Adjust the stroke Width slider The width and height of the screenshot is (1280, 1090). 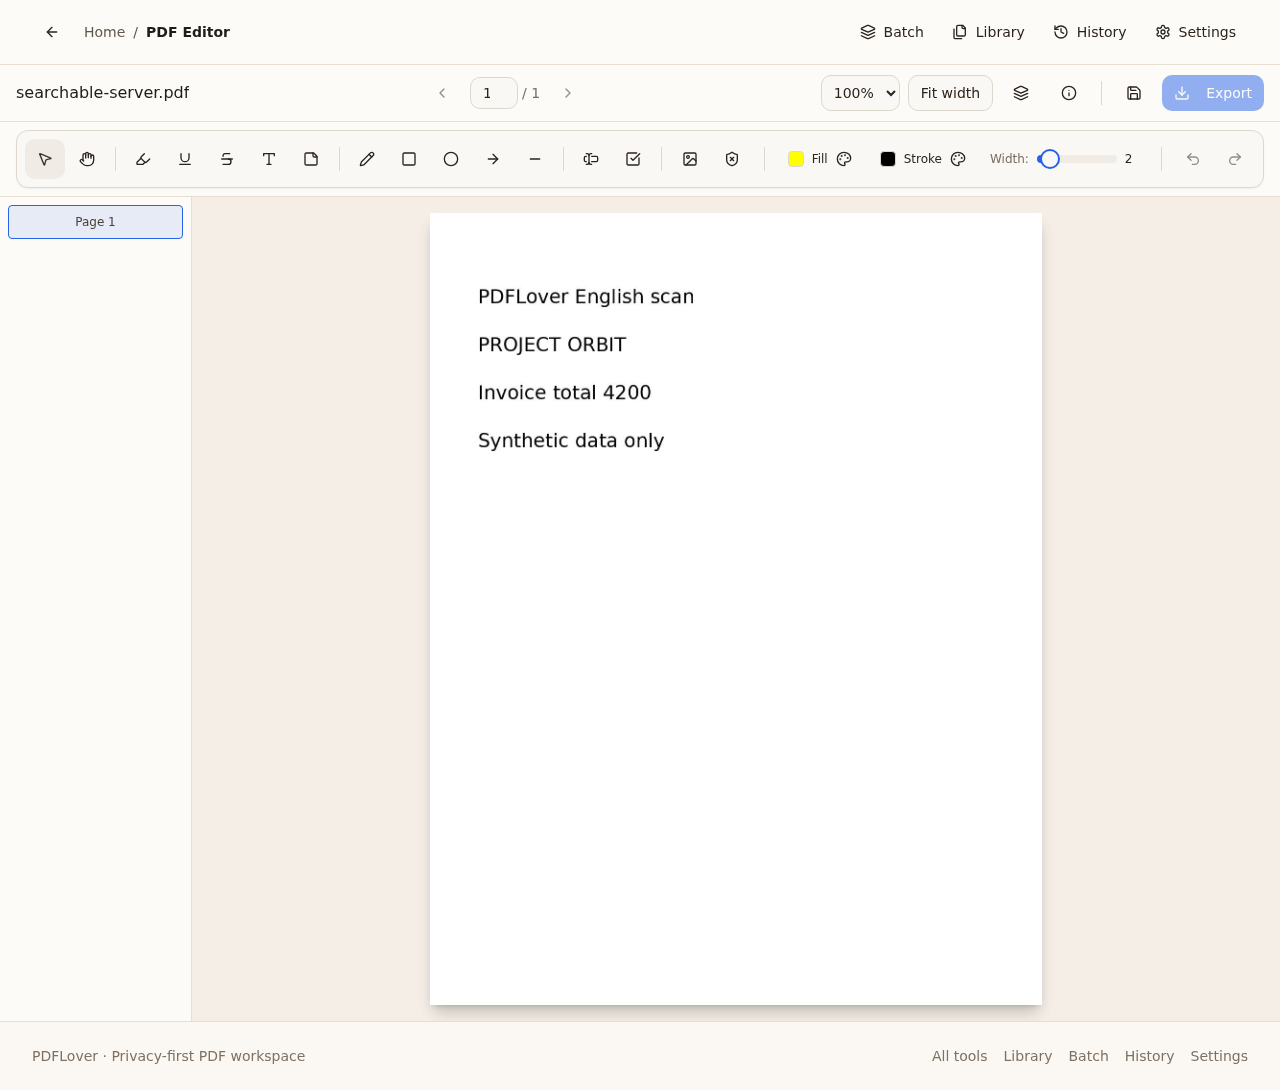point(1077,159)
